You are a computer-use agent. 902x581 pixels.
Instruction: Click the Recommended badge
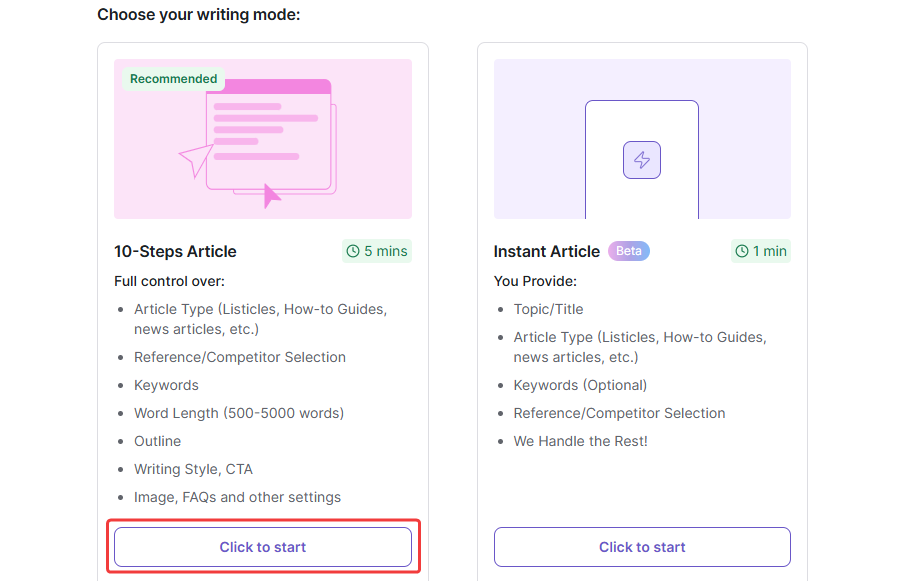pos(173,79)
